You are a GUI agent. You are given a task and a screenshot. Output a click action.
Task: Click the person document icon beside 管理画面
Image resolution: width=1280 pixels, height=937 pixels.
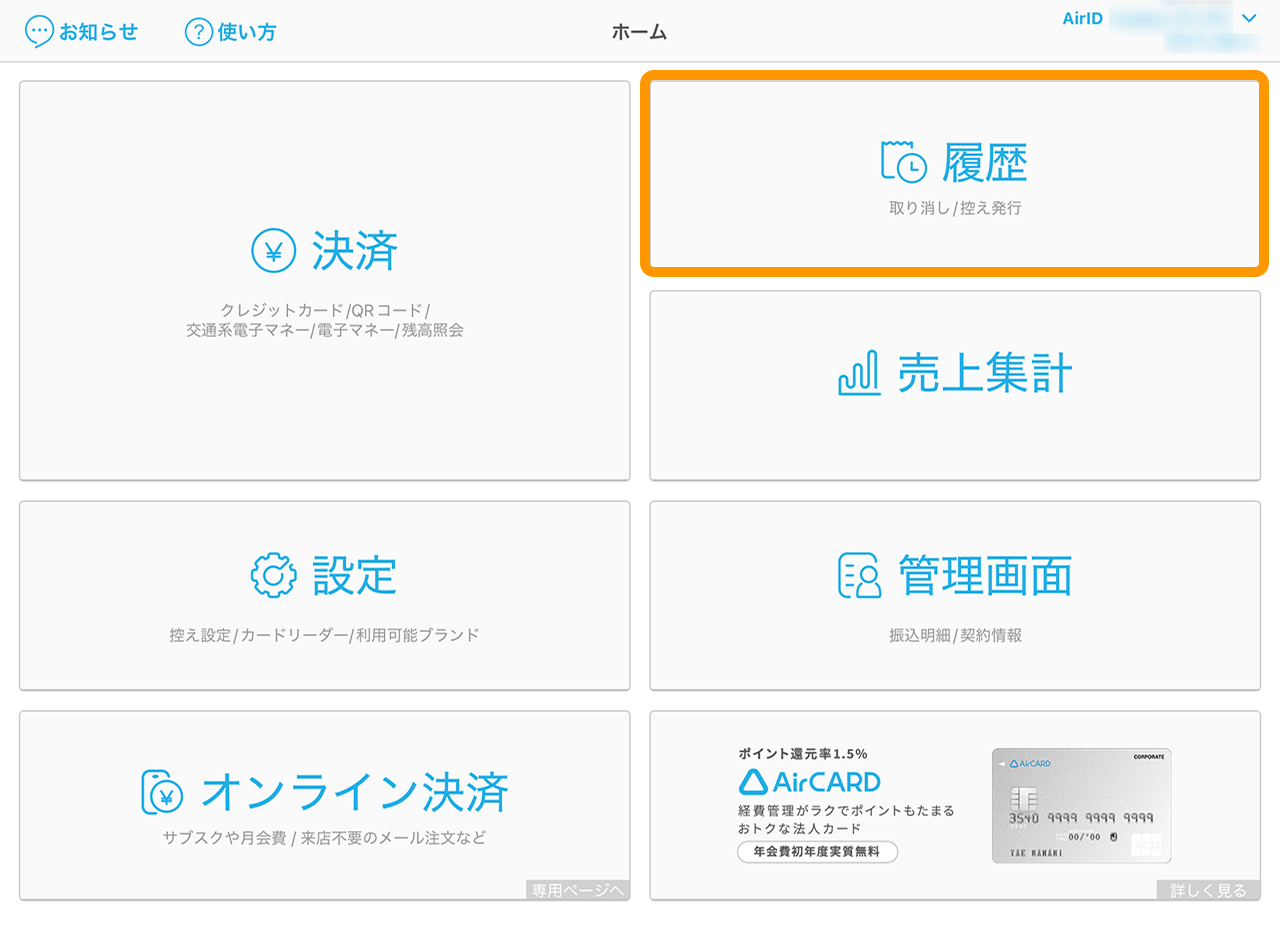859,575
